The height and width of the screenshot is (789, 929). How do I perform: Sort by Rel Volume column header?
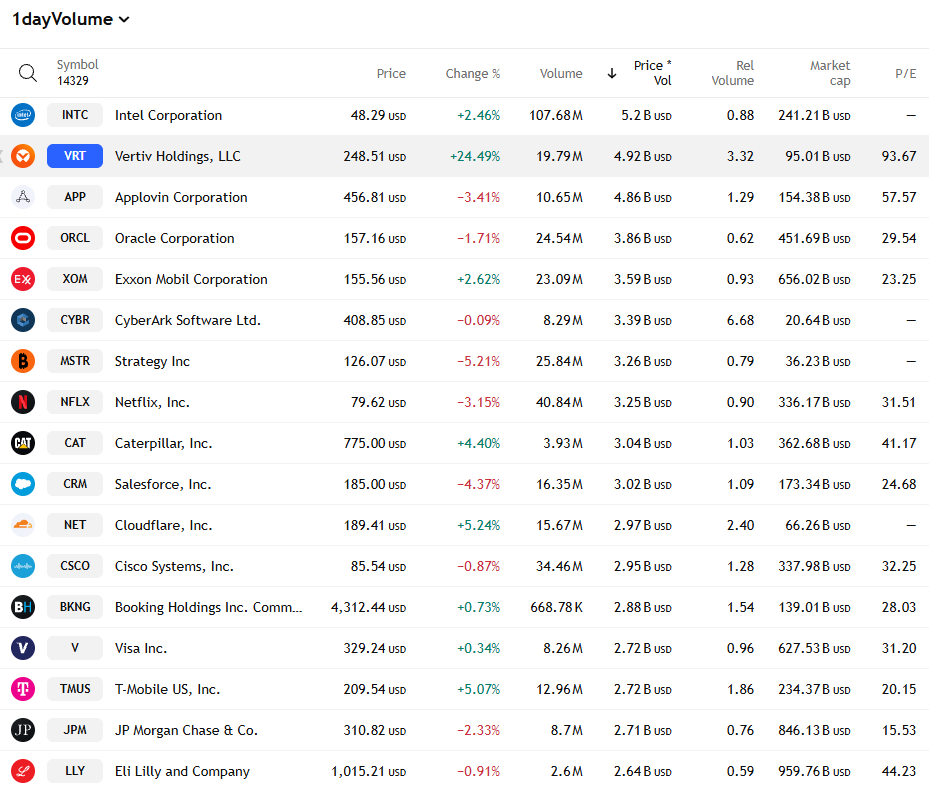(732, 73)
